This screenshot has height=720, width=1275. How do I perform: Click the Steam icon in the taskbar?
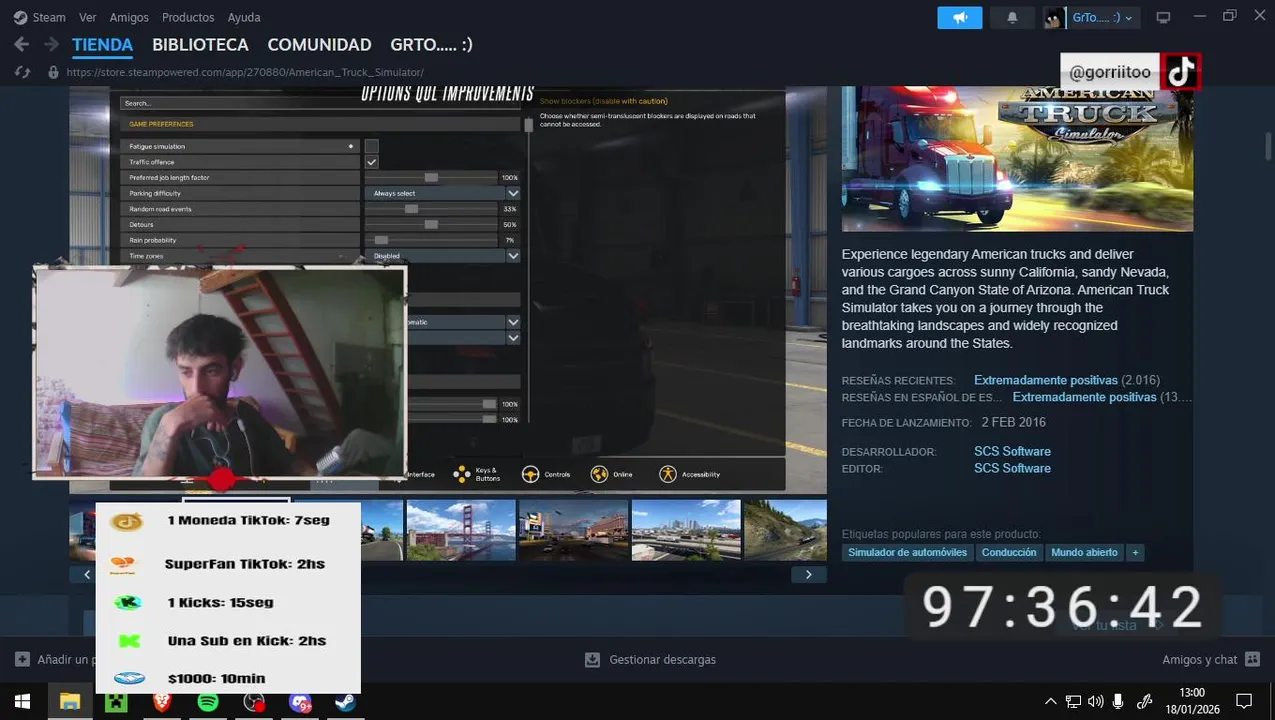point(345,702)
